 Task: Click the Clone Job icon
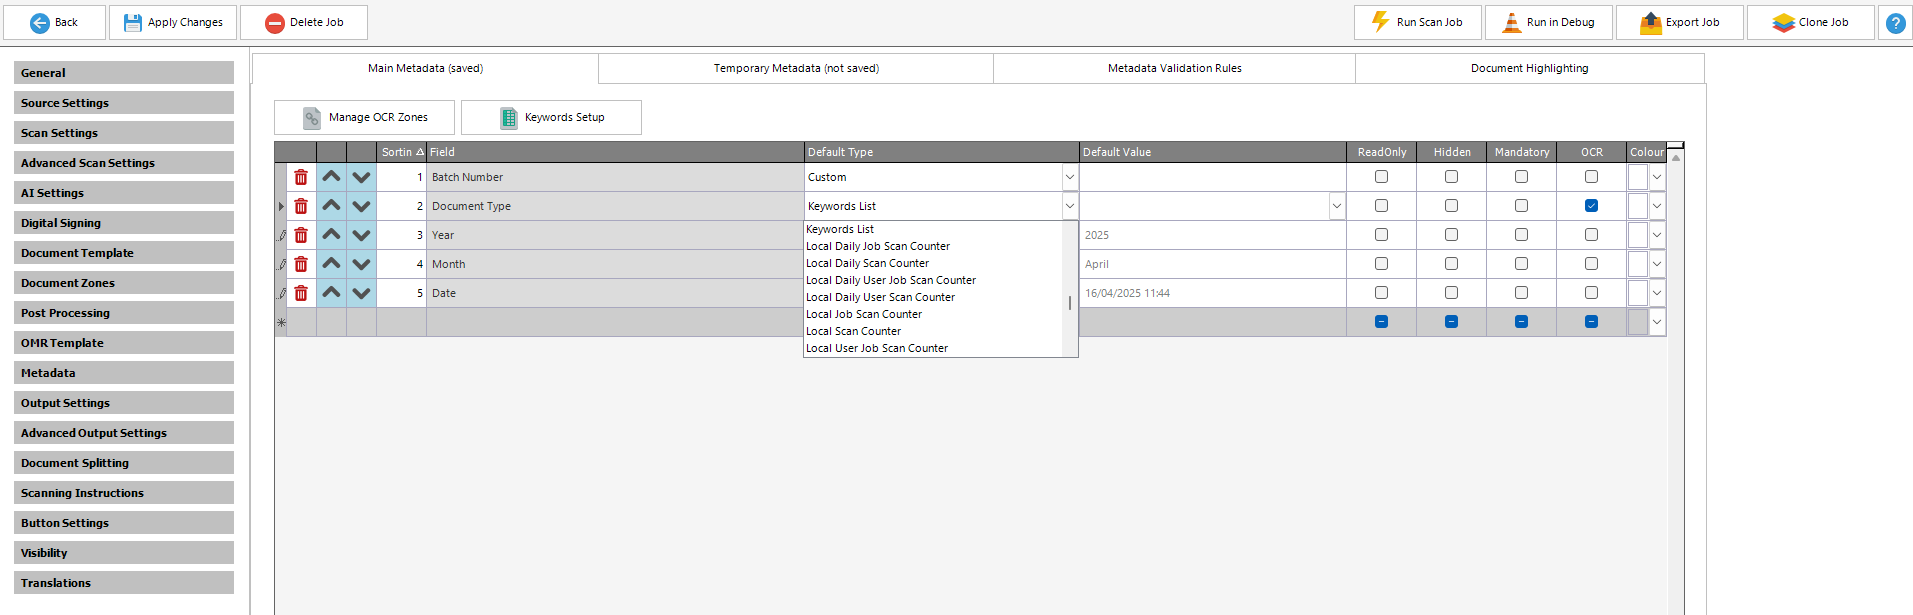pos(1783,22)
